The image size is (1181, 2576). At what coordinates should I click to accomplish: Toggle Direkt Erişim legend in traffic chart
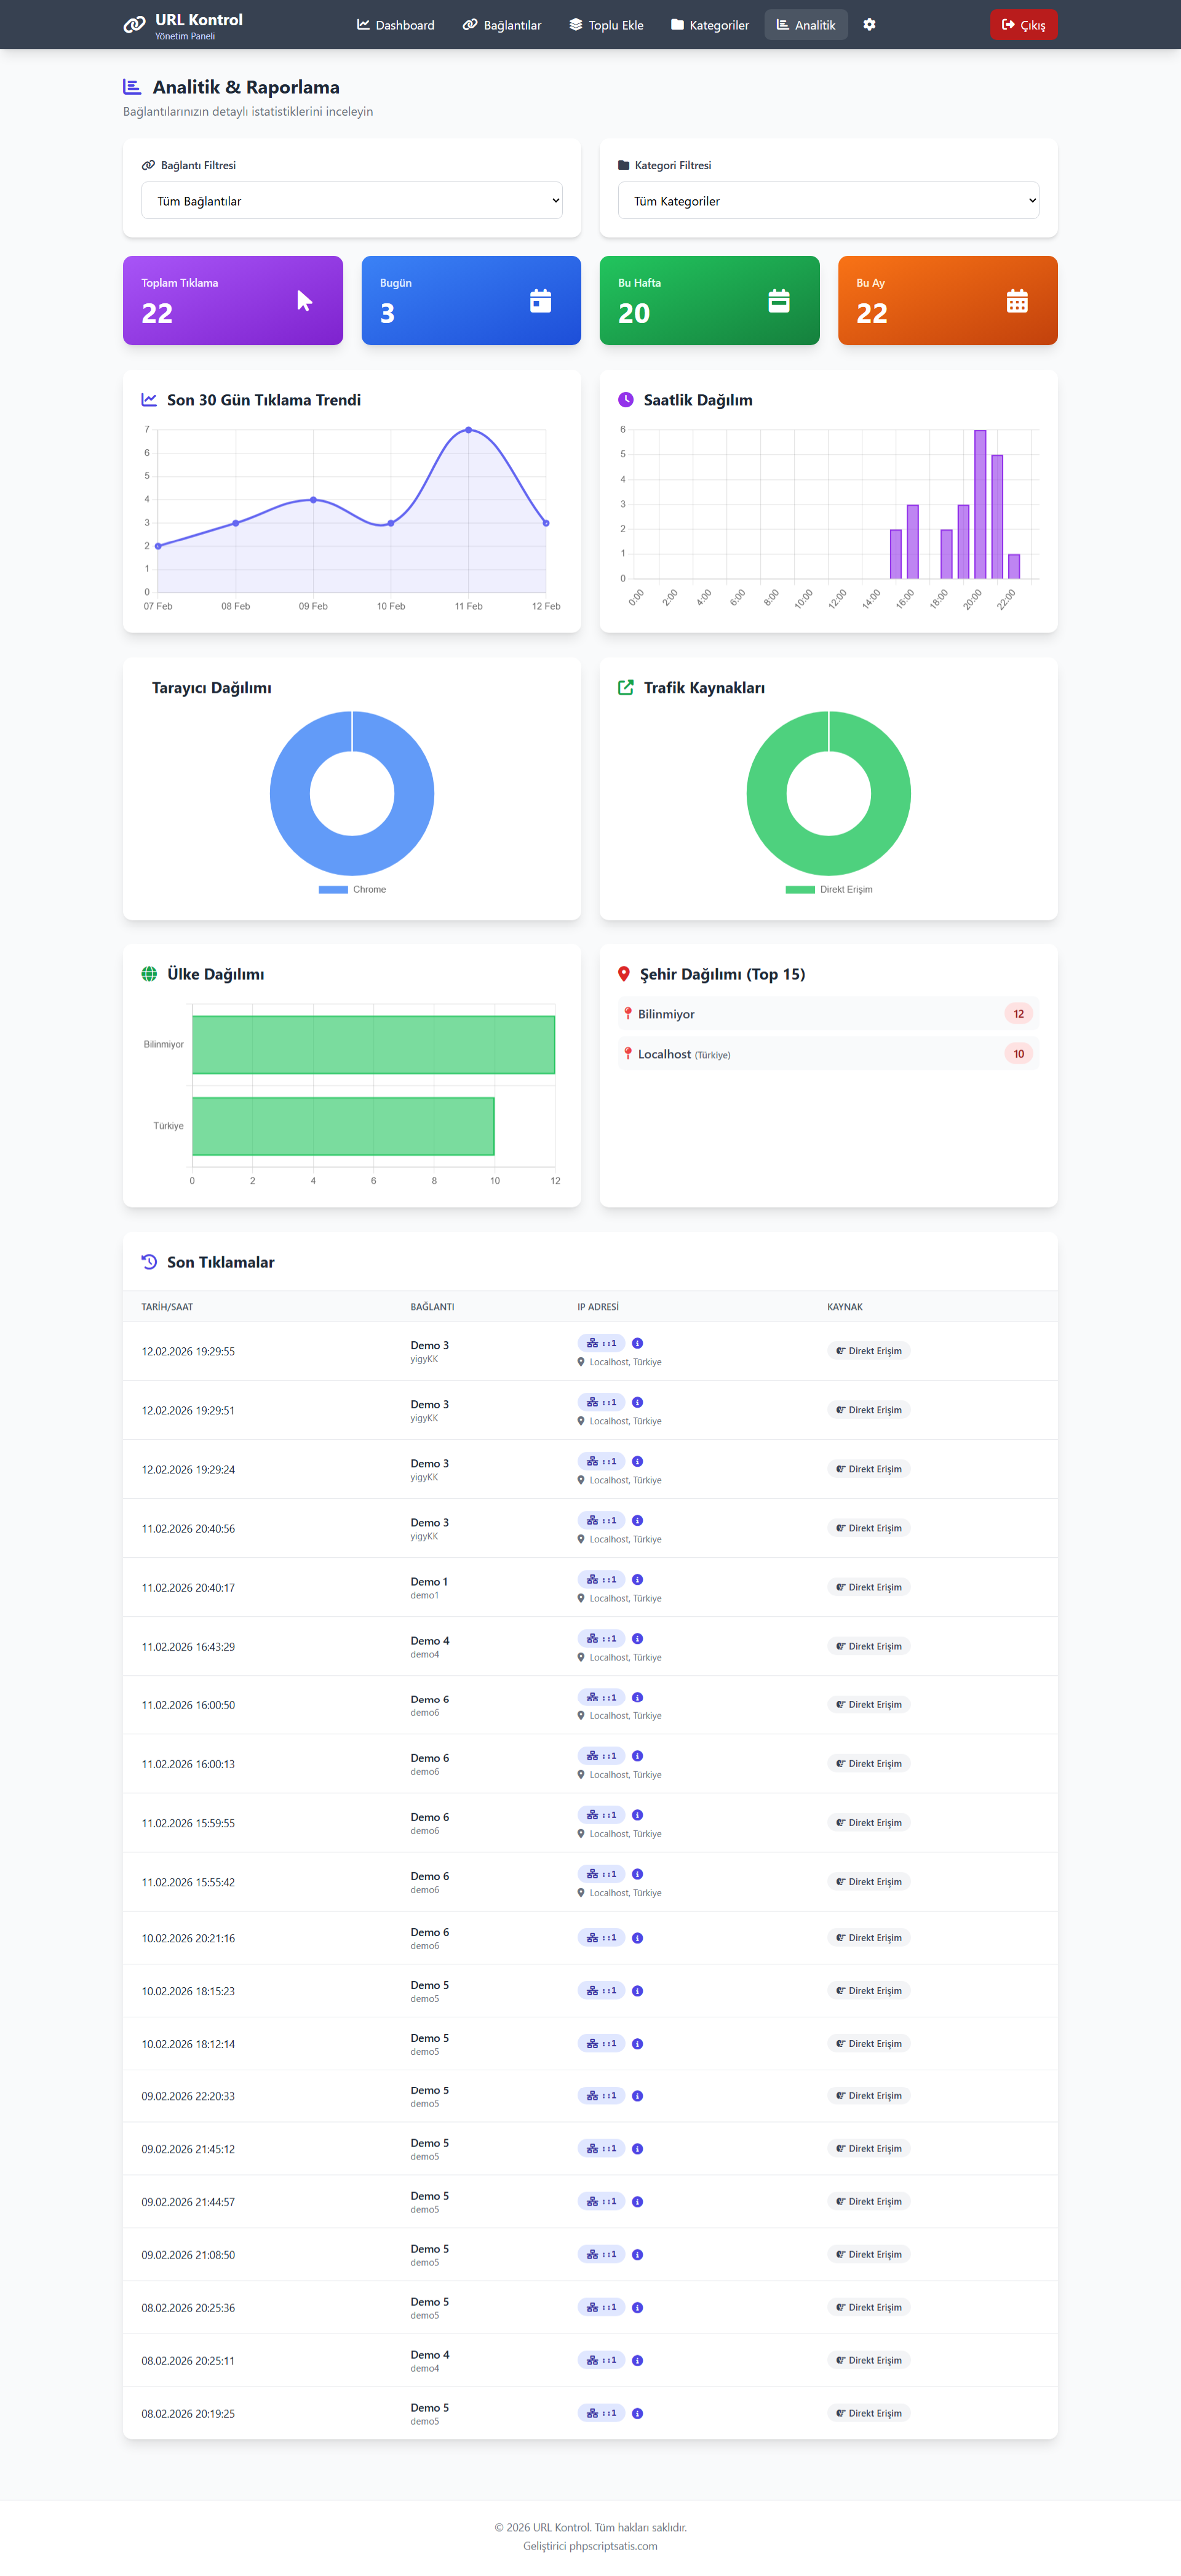tap(829, 889)
